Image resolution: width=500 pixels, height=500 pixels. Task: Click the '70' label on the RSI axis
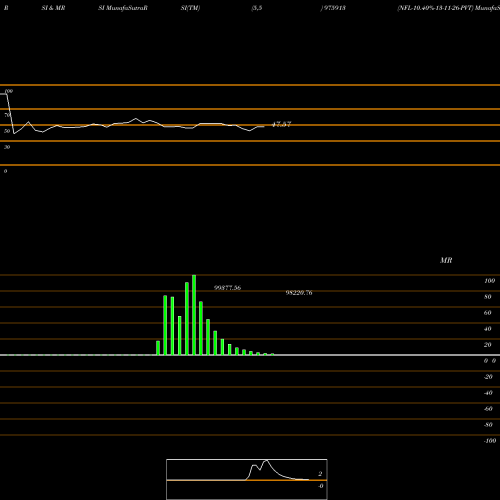point(7,115)
